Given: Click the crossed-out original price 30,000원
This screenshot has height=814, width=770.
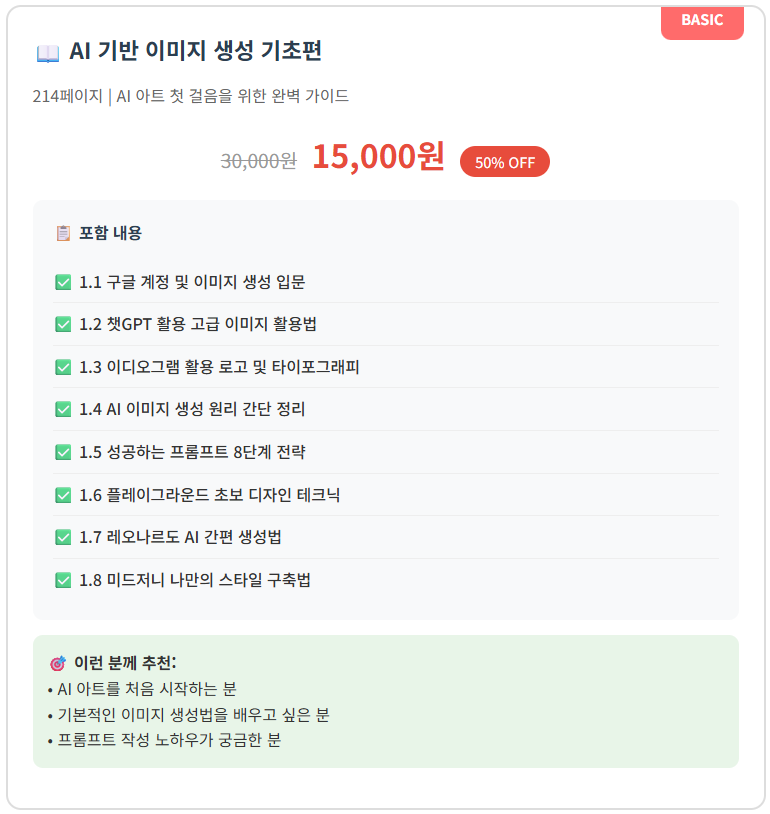Looking at the screenshot, I should [x=258, y=161].
